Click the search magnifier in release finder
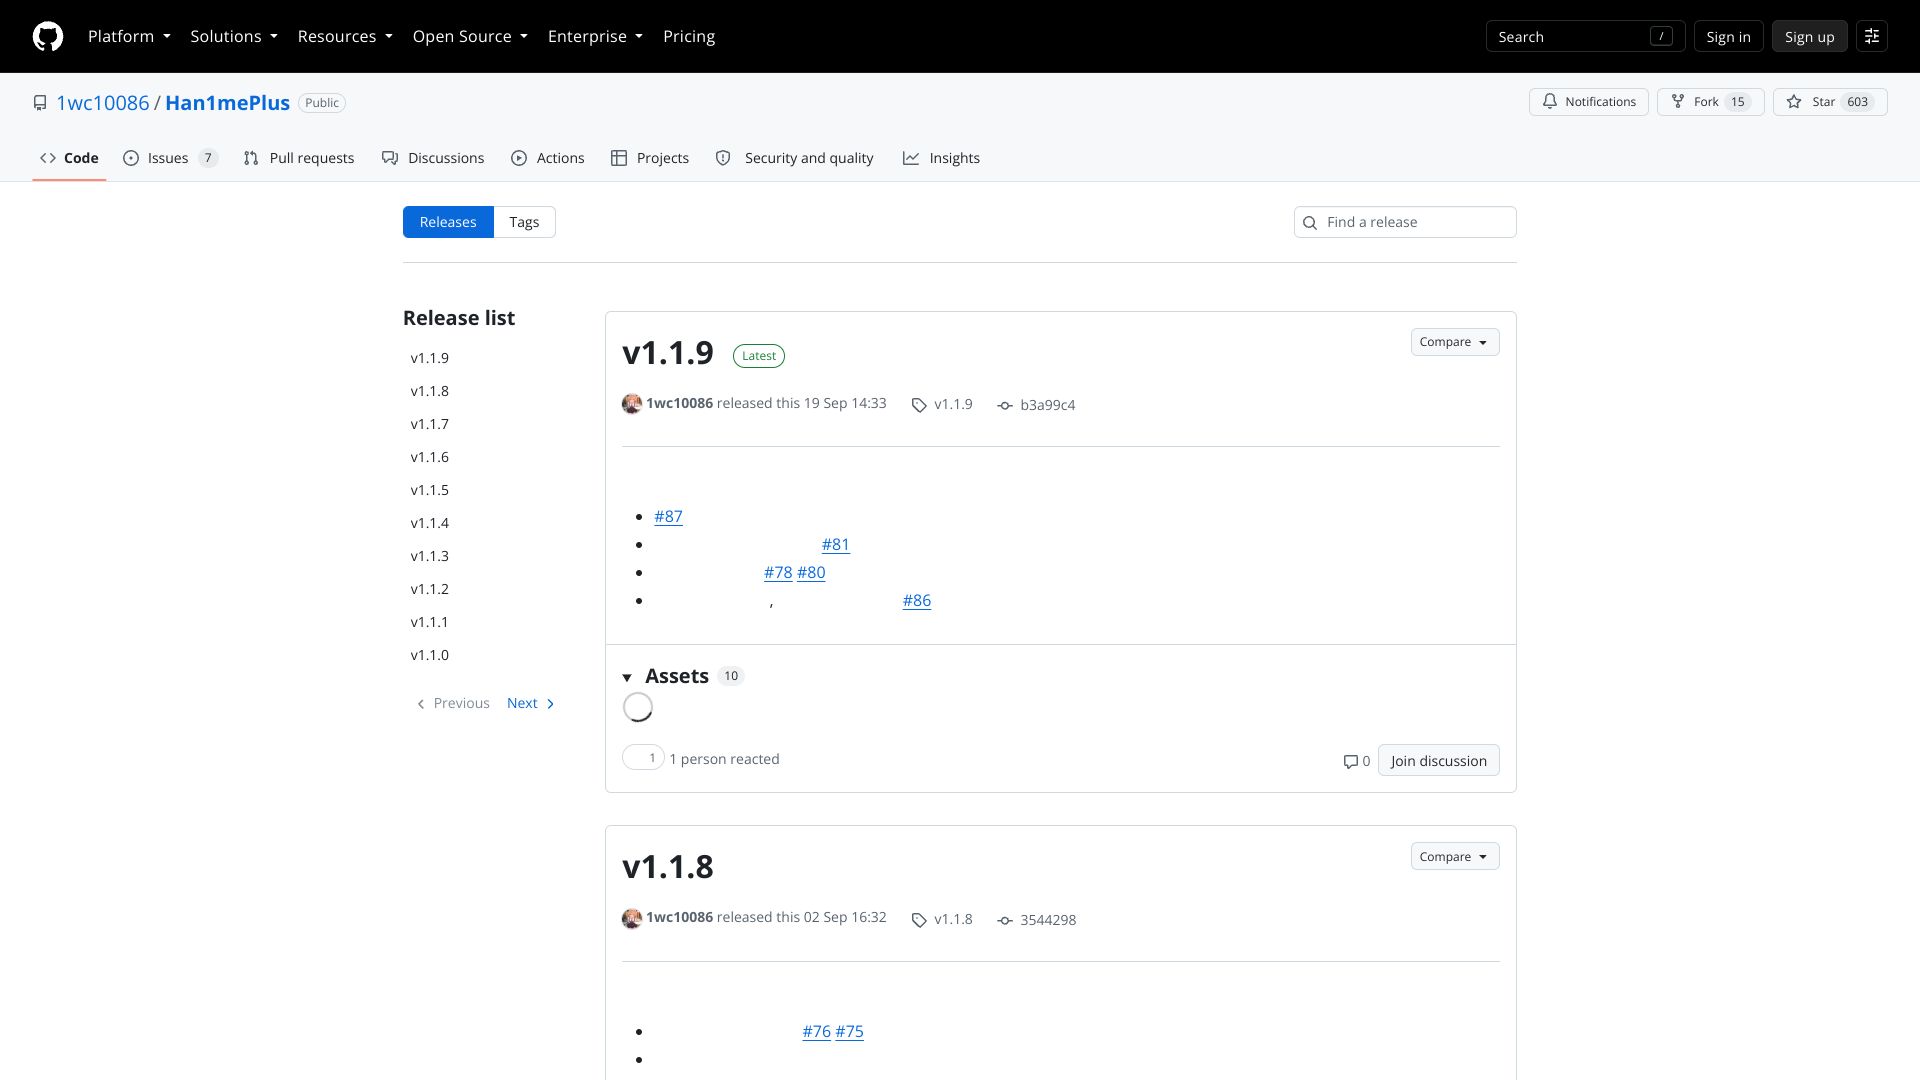The width and height of the screenshot is (1920, 1080). tap(1310, 223)
